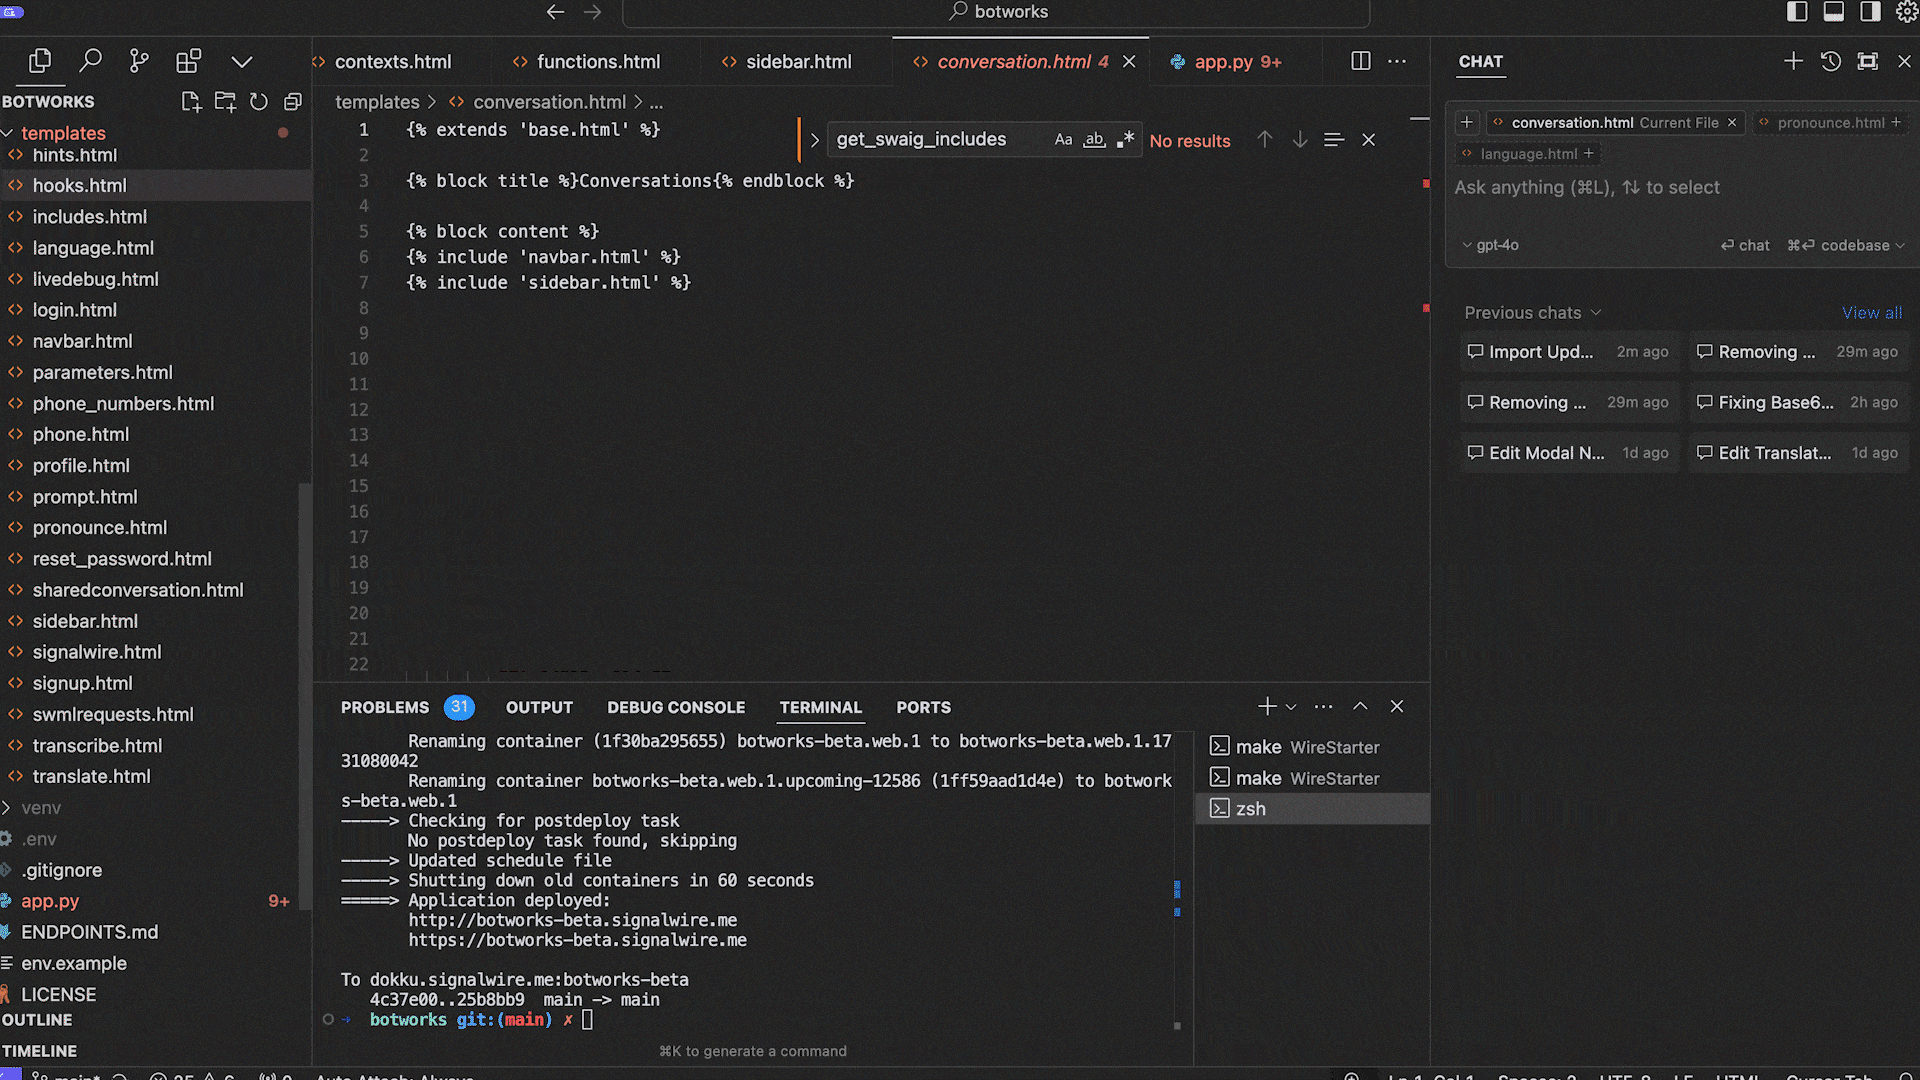Open the Source Control view icon
The height and width of the screenshot is (1080, 1920).
pos(139,61)
